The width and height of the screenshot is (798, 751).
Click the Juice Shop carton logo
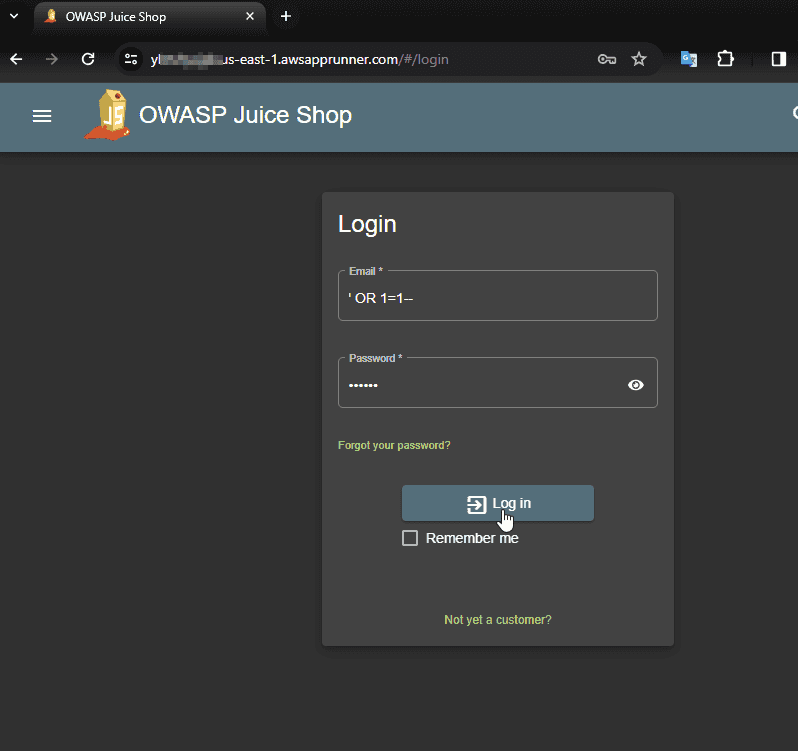tap(107, 116)
